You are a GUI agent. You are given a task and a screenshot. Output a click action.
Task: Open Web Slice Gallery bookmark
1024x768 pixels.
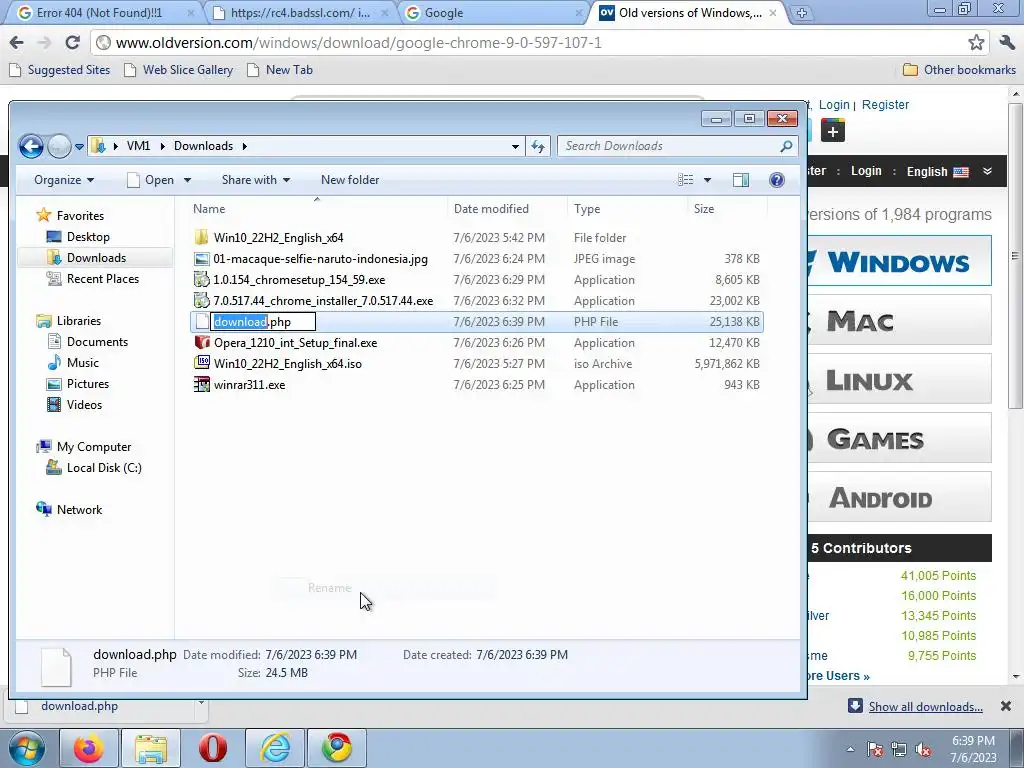point(179,70)
